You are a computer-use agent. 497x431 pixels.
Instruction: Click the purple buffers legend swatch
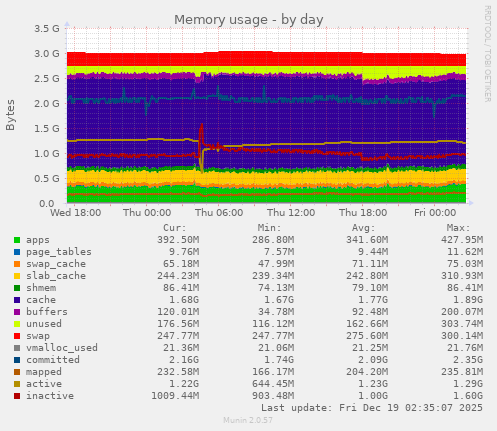click(x=17, y=312)
